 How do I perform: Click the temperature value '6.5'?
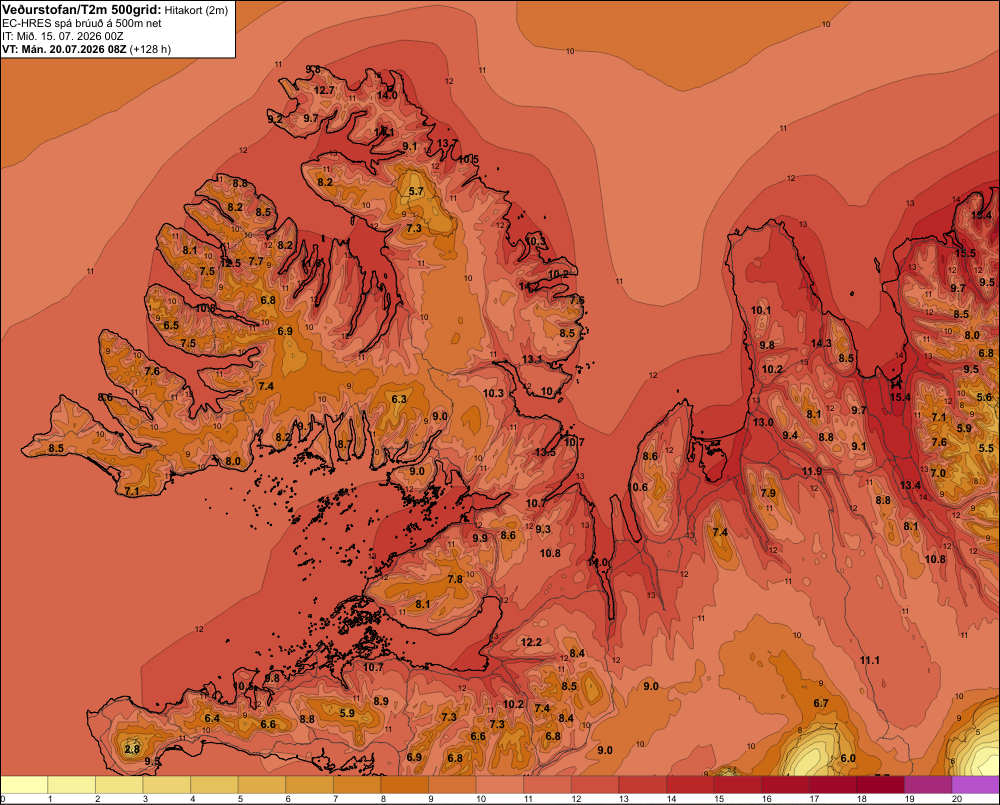[171, 325]
